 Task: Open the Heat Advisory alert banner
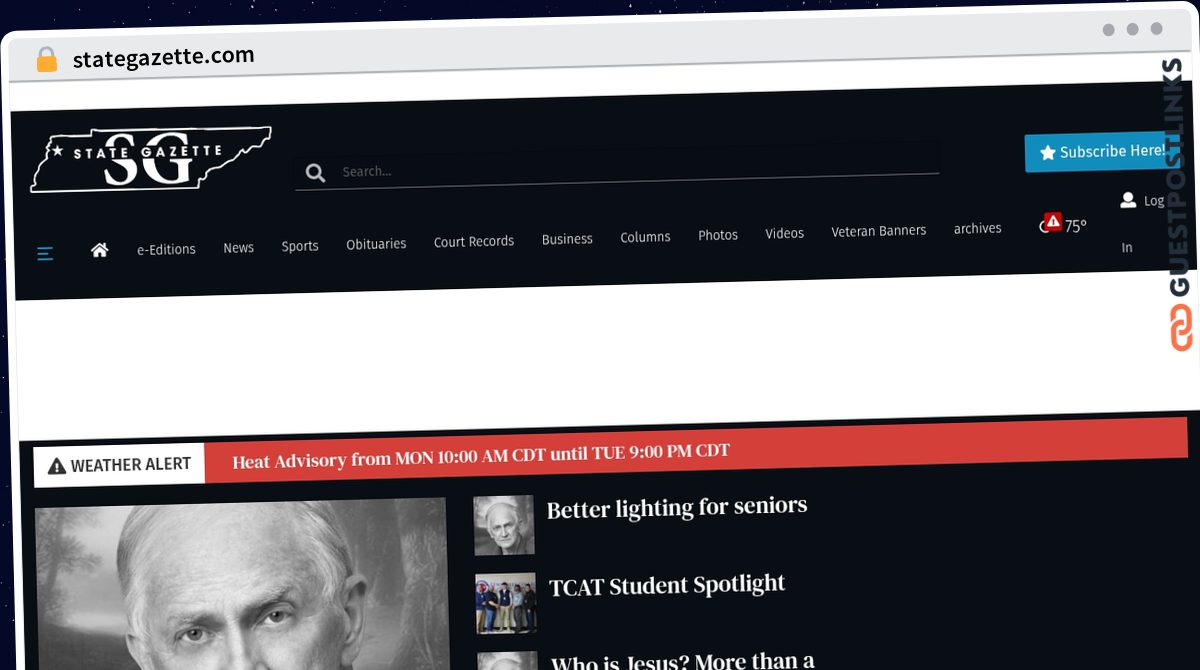(695, 449)
